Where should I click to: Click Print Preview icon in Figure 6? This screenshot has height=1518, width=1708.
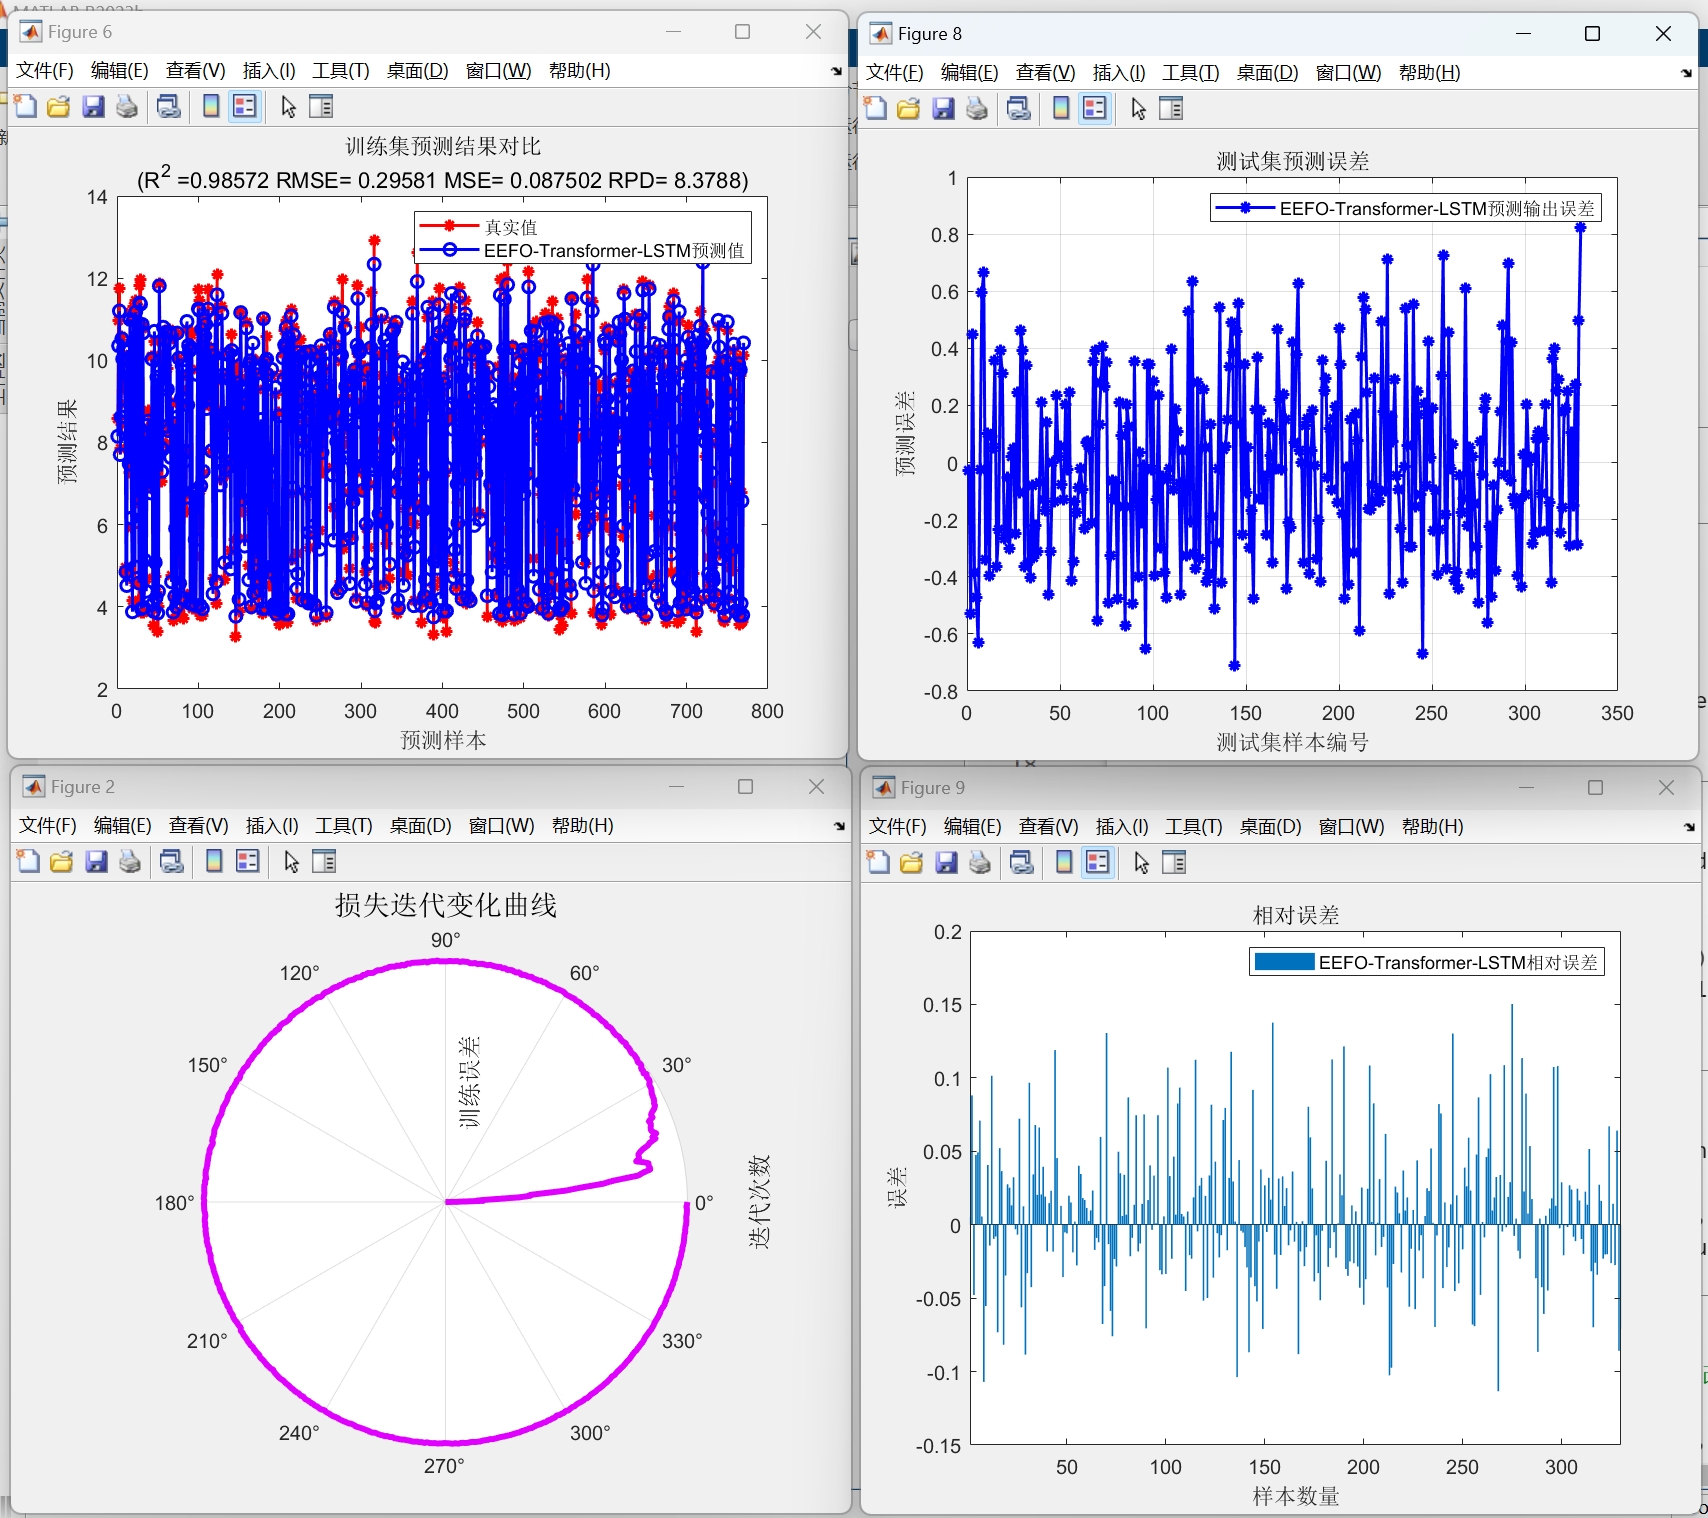(x=169, y=106)
